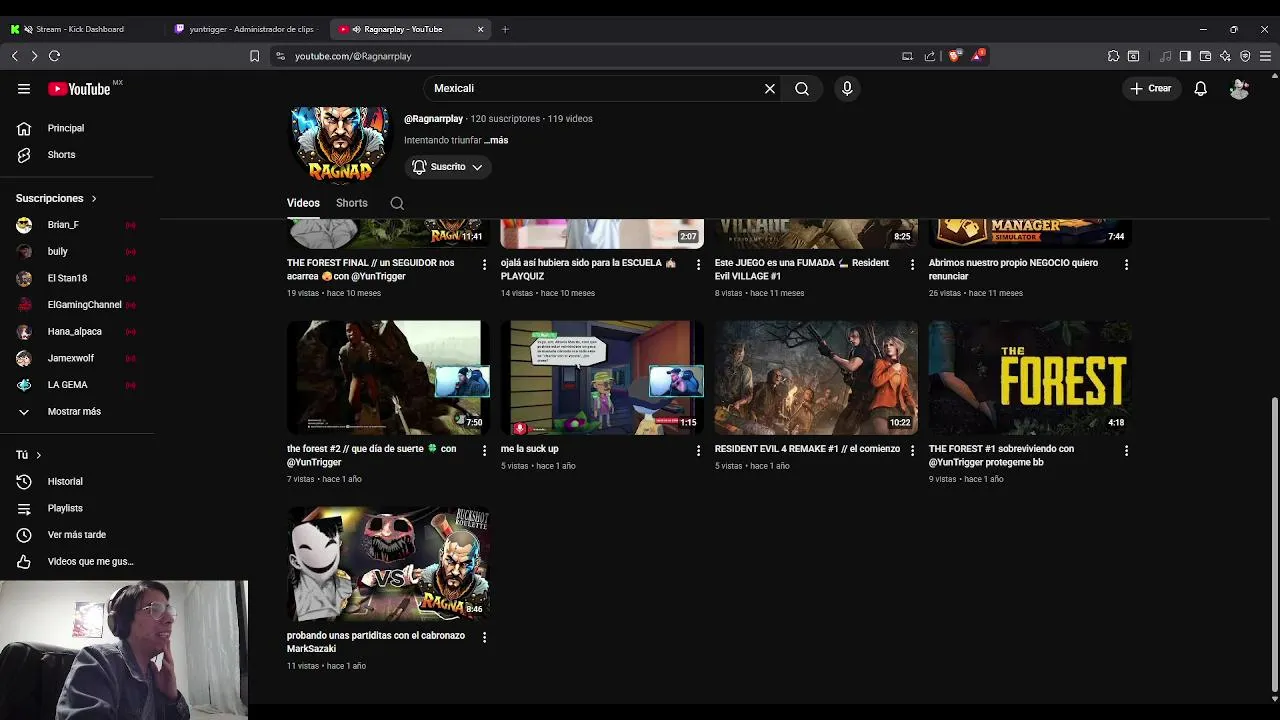
Task: Open Suscrito notification dropdown
Action: tap(447, 167)
